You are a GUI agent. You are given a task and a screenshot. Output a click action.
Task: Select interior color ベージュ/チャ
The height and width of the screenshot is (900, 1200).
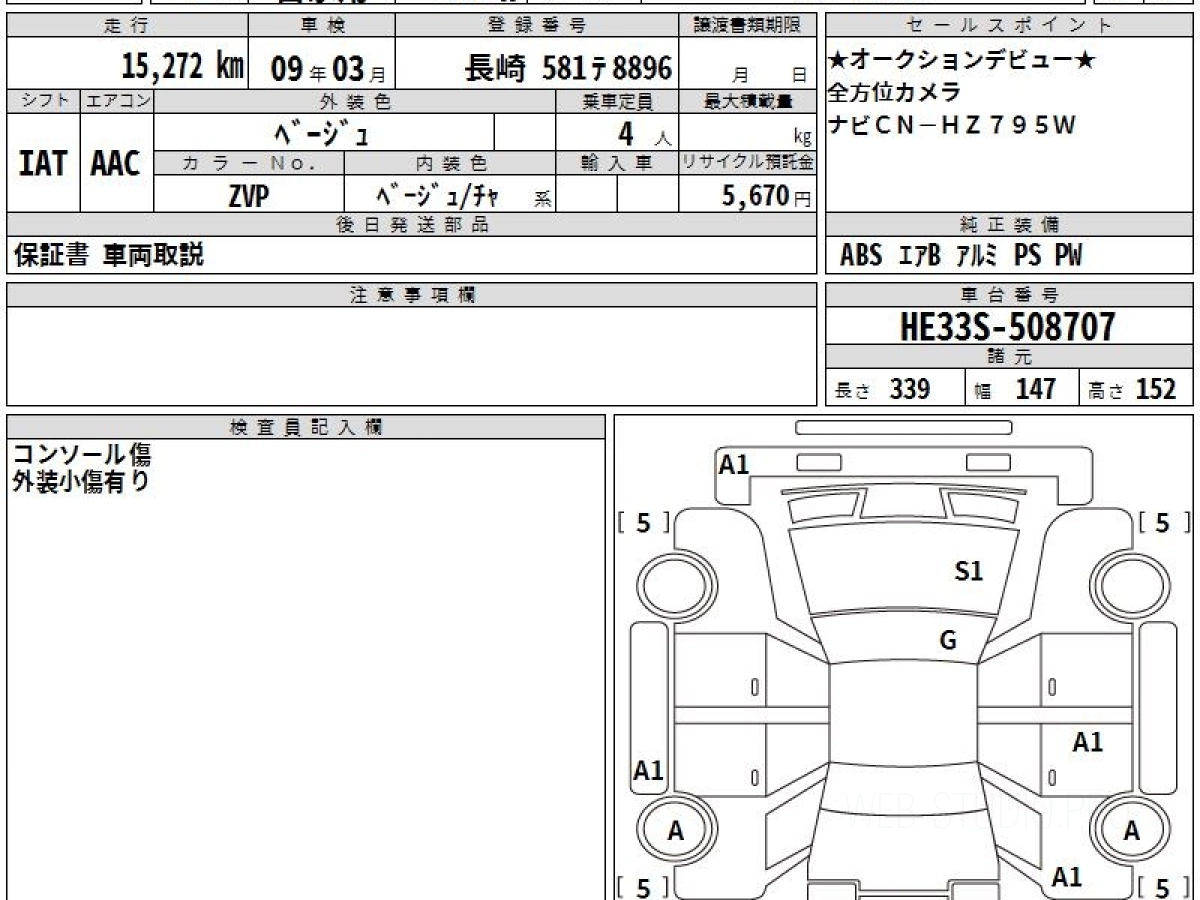pyautogui.click(x=436, y=195)
